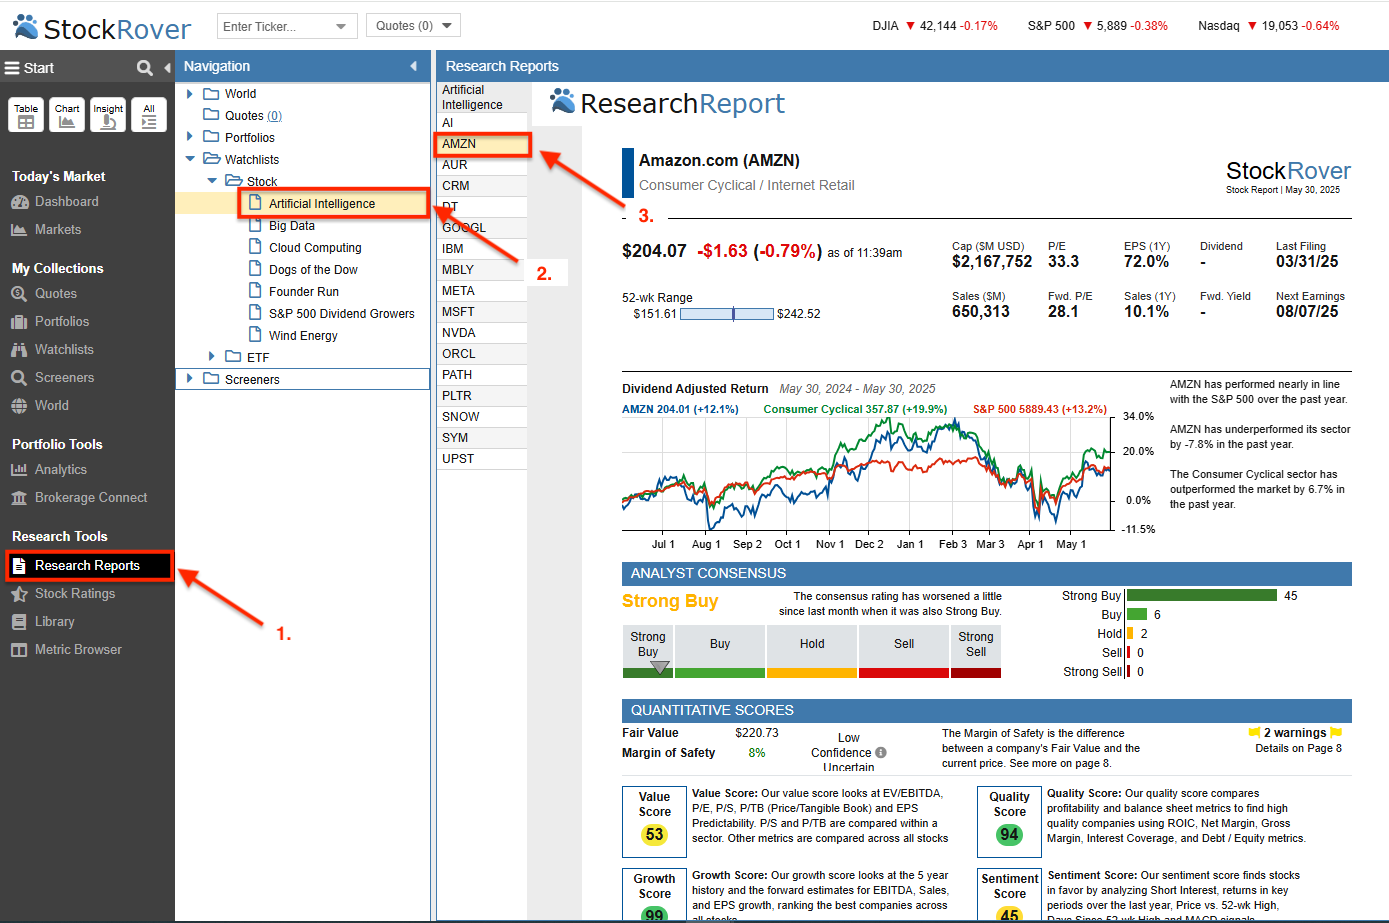This screenshot has width=1389, height=923.
Task: Collapse the Watchlists folder arrow
Action: [190, 159]
